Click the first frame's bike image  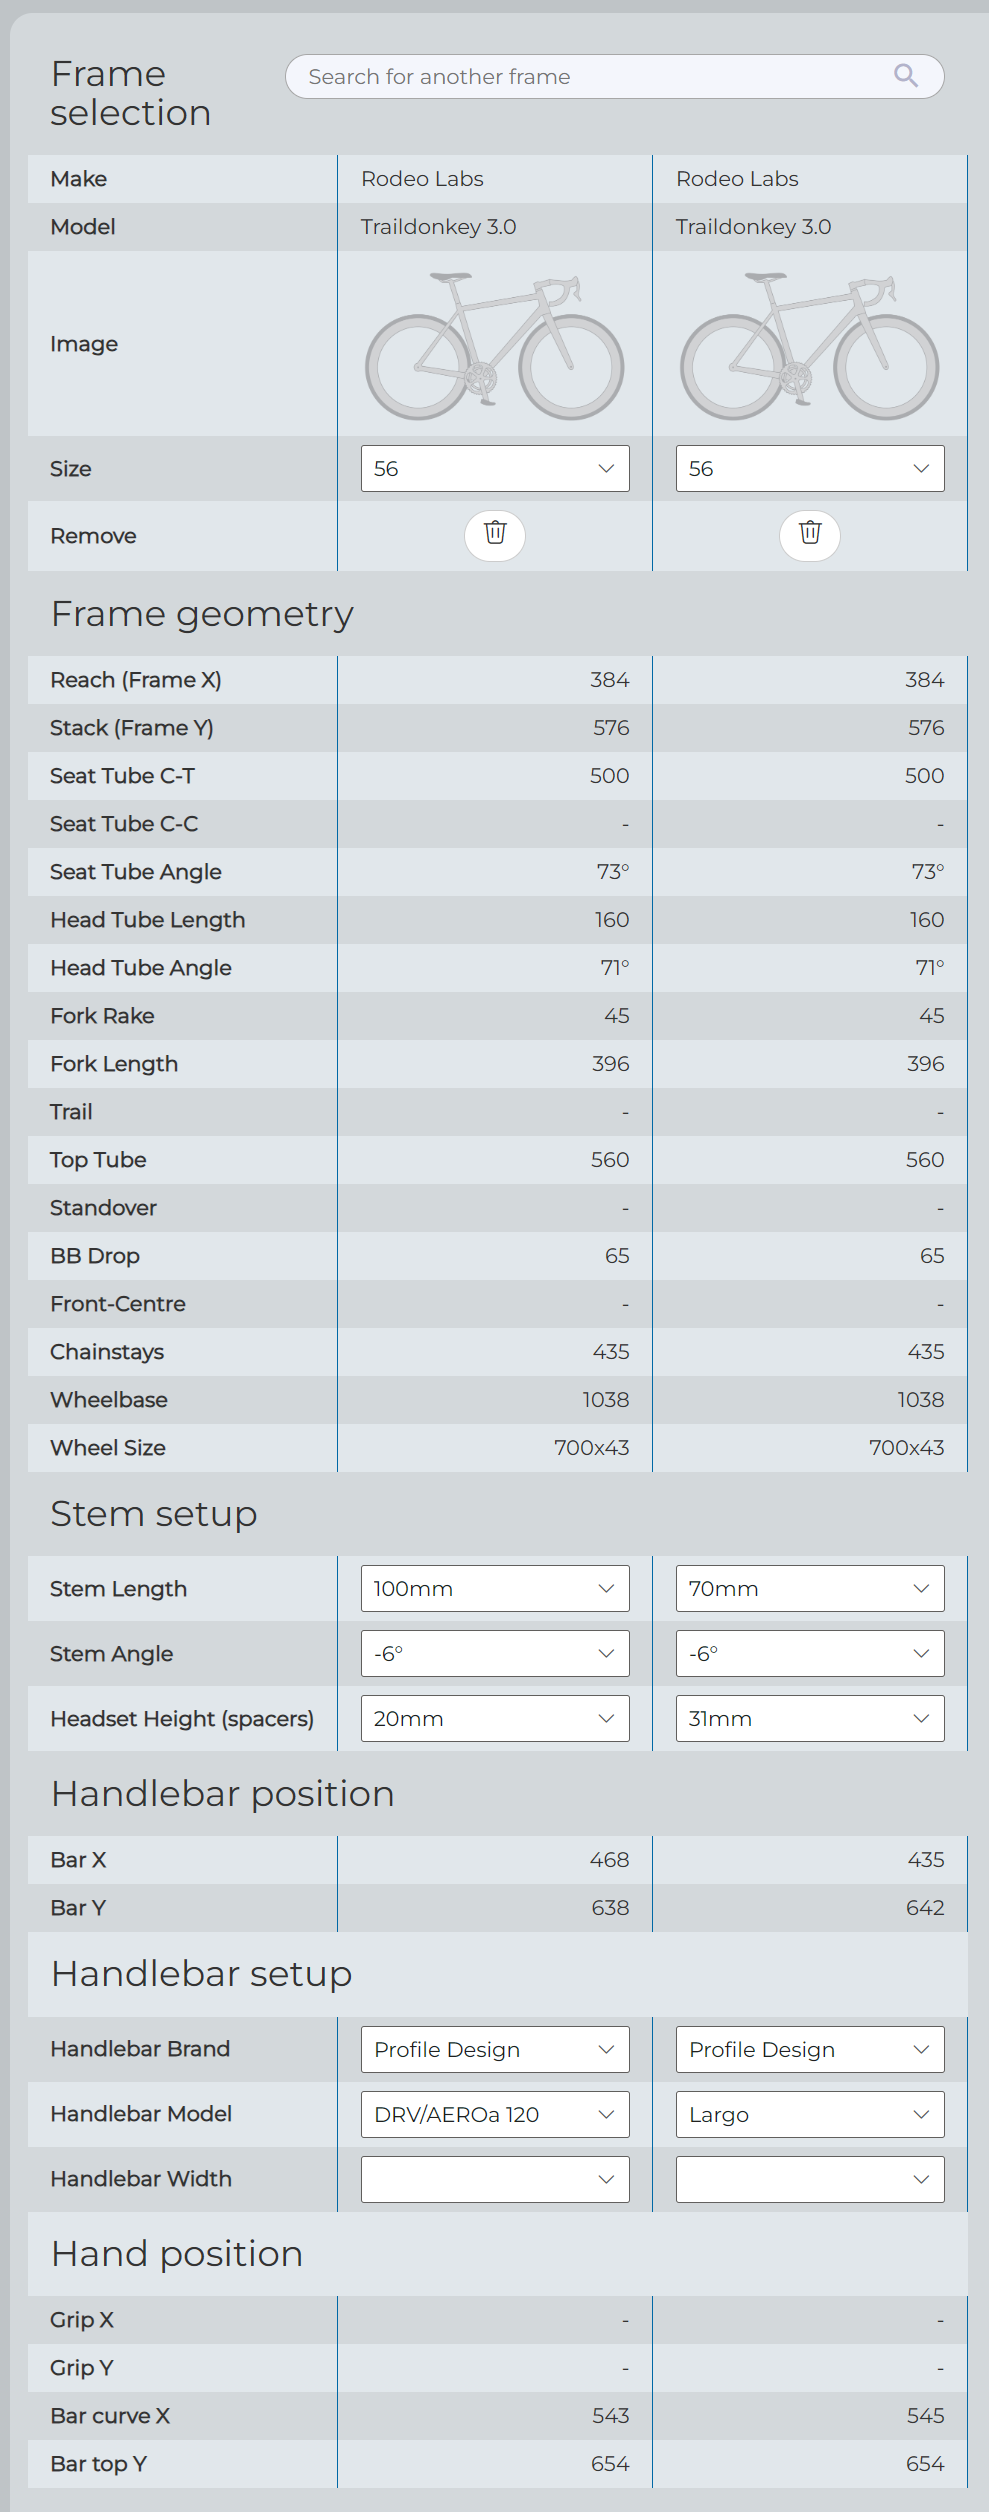495,345
